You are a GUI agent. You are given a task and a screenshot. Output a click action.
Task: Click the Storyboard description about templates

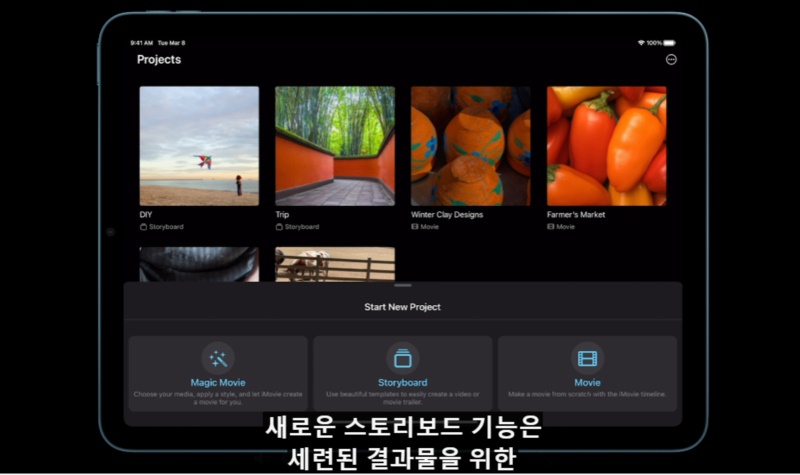[403, 398]
